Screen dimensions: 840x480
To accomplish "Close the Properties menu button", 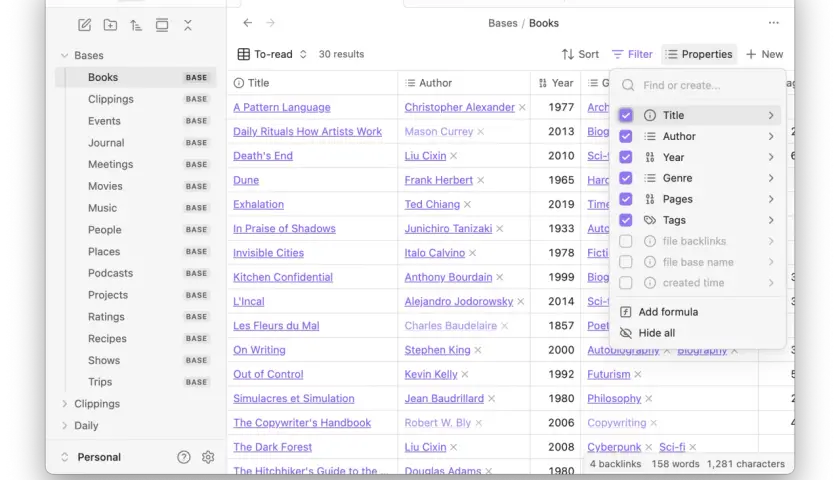I will point(699,54).
